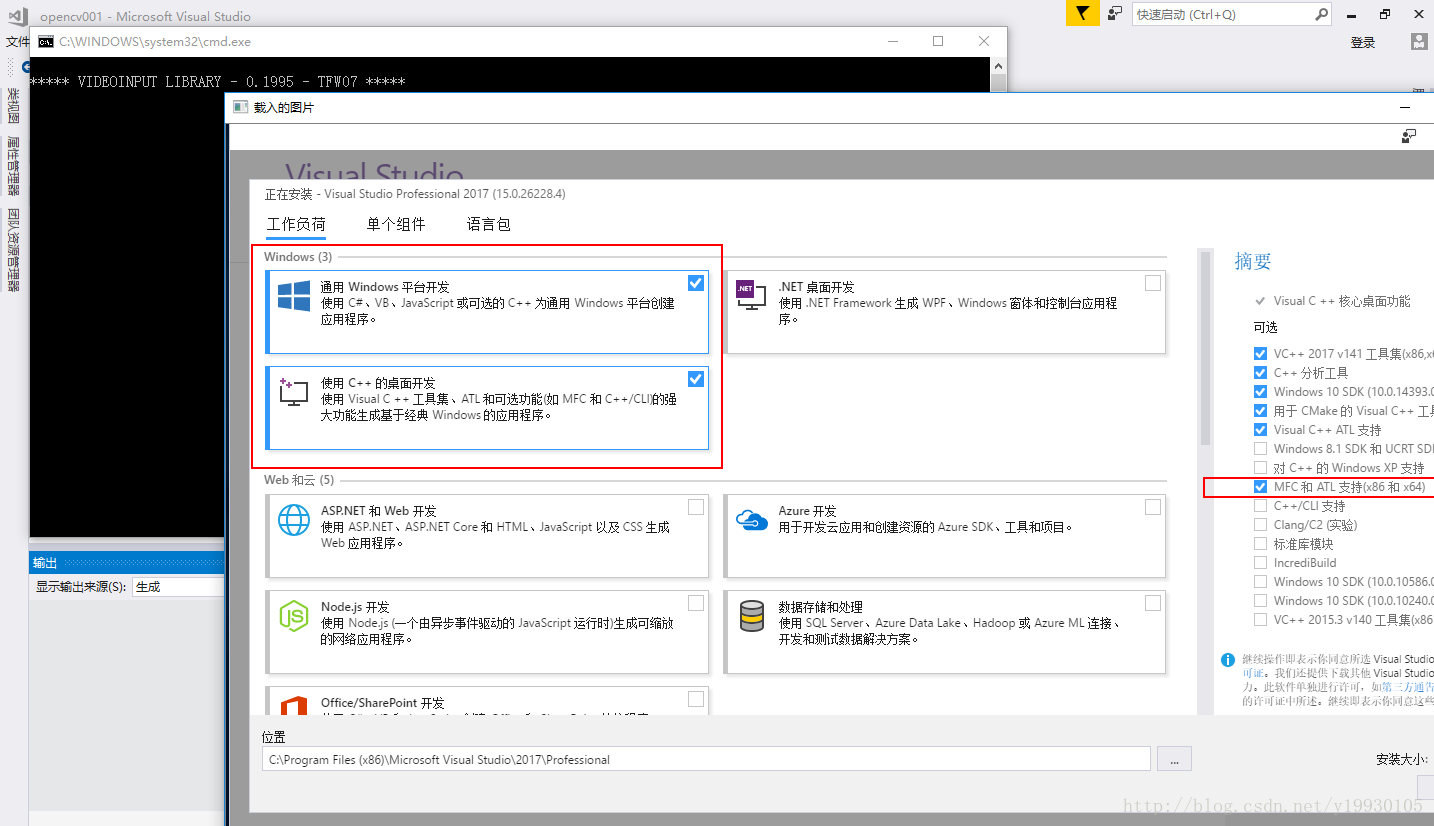Uncheck MFC 和 ATL 支持 option

[x=1260, y=486]
